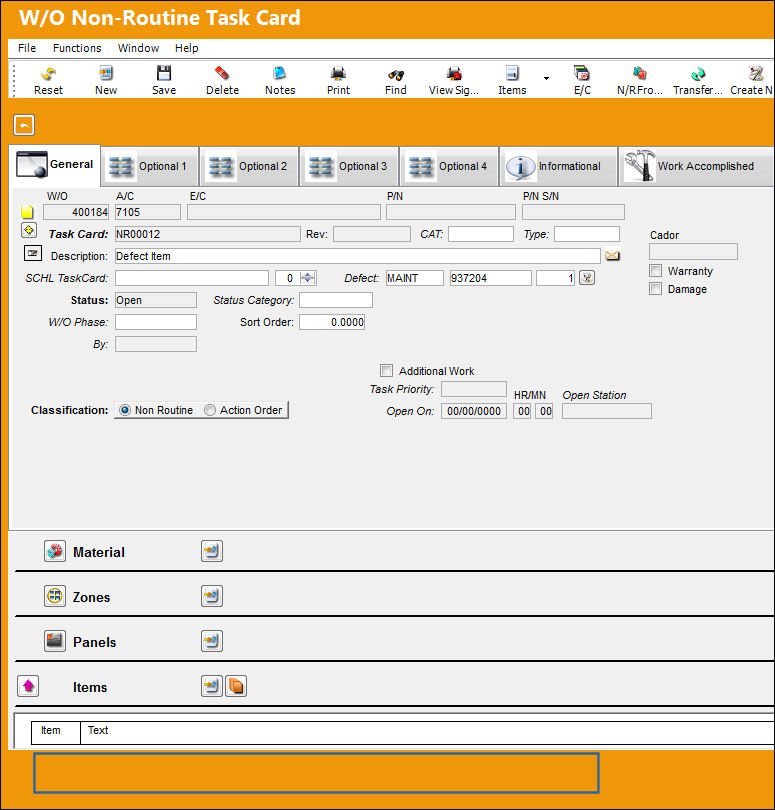775x810 pixels.
Task: Switch to the Optional 1 tab
Action: (150, 166)
